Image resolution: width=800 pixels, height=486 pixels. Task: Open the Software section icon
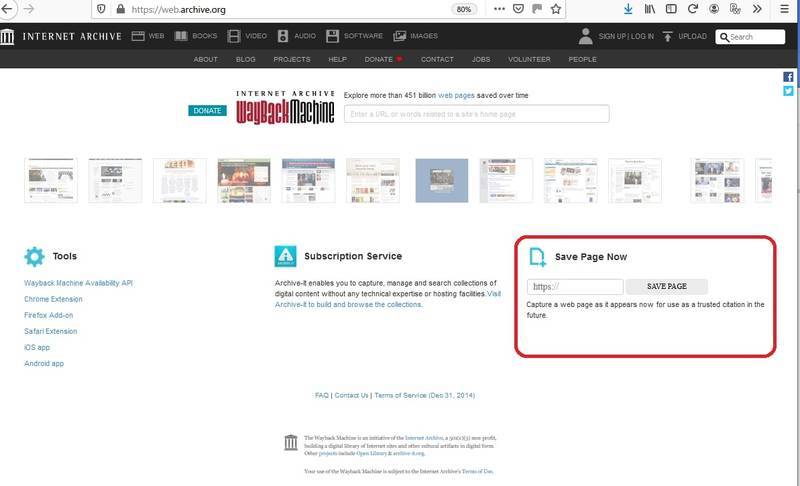click(x=332, y=36)
